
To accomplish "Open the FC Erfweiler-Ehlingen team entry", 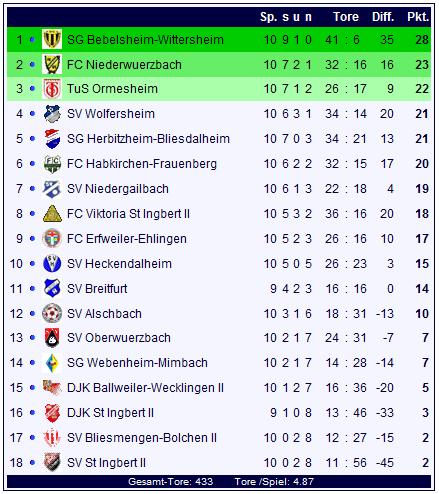I will (127, 239).
